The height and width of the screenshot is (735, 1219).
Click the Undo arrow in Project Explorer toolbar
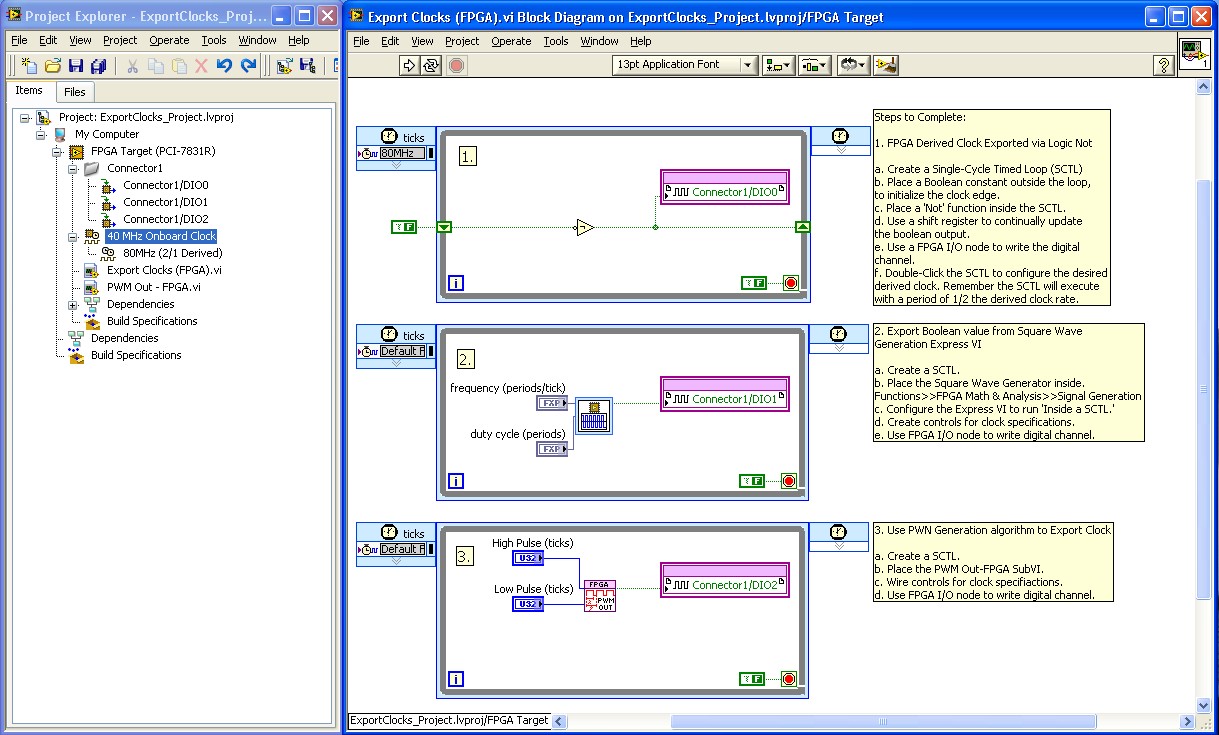tap(224, 66)
